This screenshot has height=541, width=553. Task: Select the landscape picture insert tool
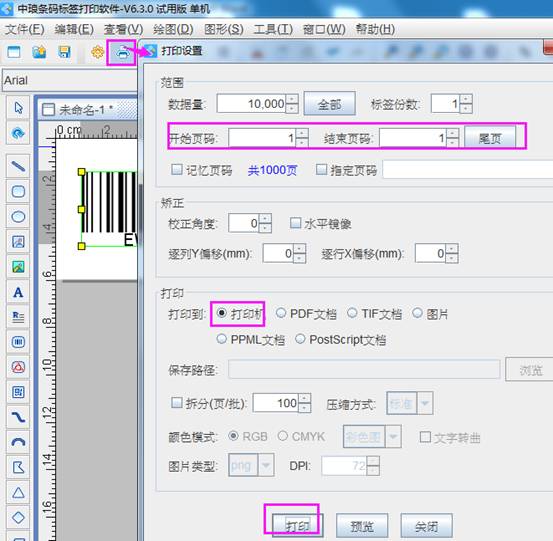coord(18,267)
